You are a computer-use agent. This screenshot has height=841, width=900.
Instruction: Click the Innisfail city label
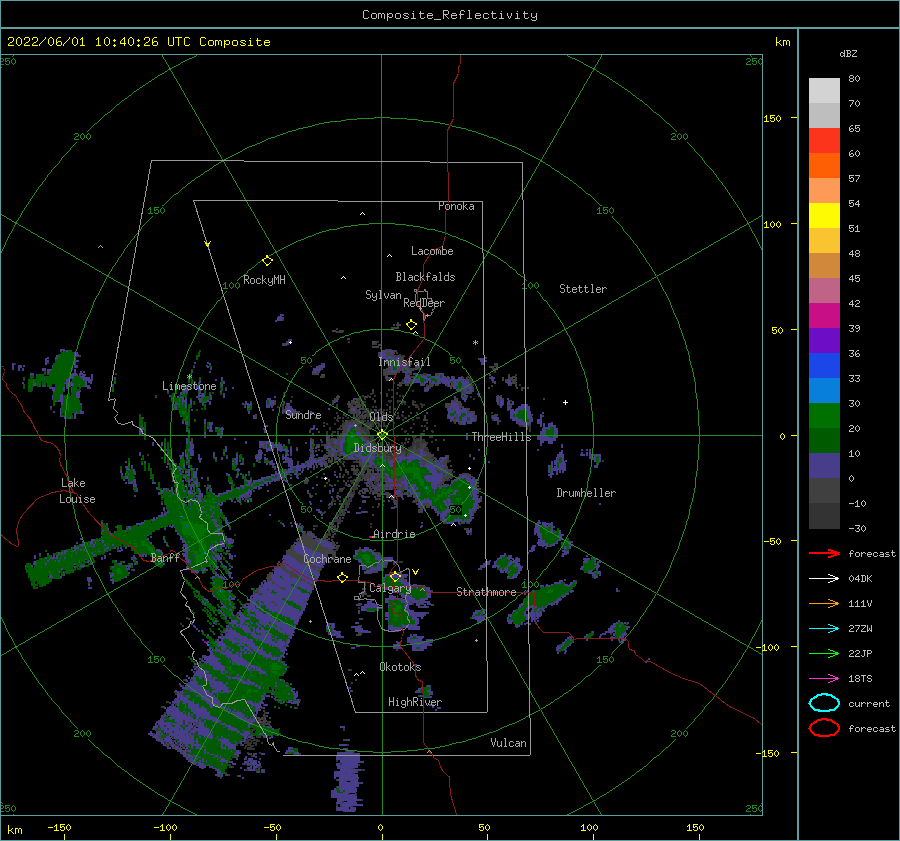tap(404, 362)
